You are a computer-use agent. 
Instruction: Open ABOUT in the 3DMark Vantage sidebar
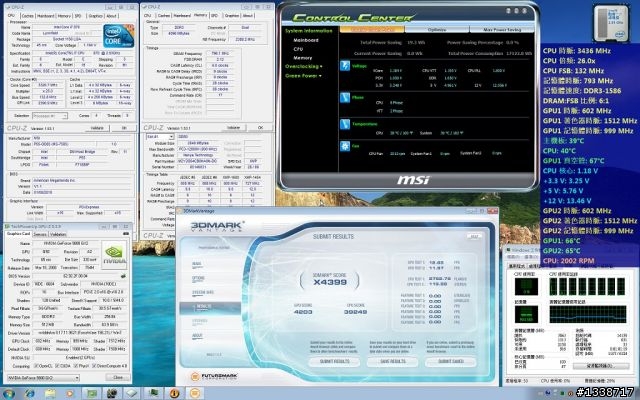(x=197, y=336)
